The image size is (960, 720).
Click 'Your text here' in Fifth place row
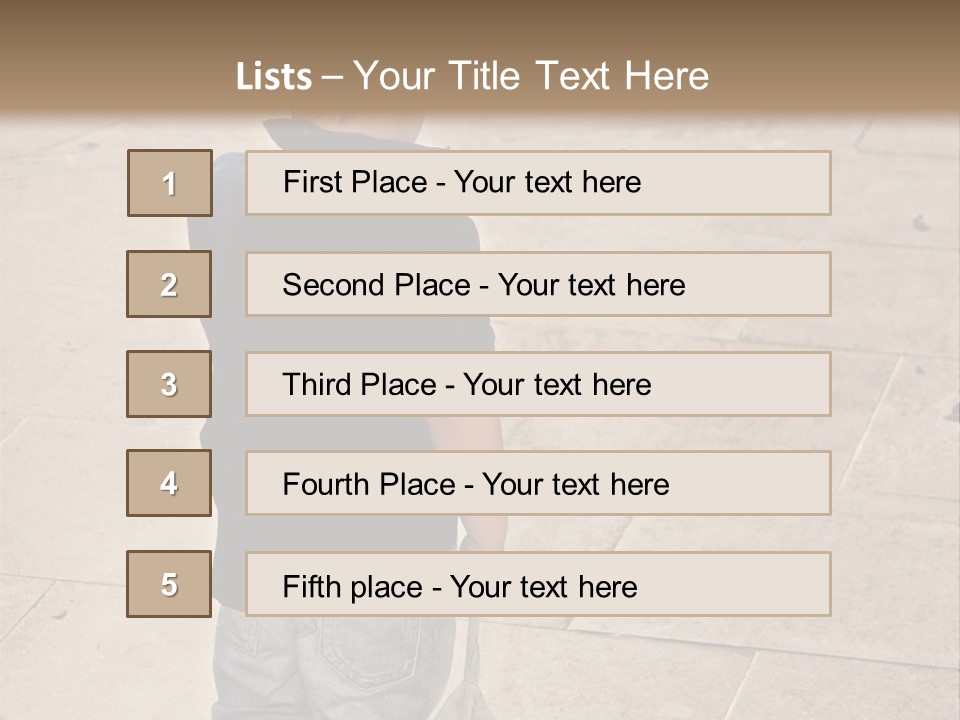(543, 586)
